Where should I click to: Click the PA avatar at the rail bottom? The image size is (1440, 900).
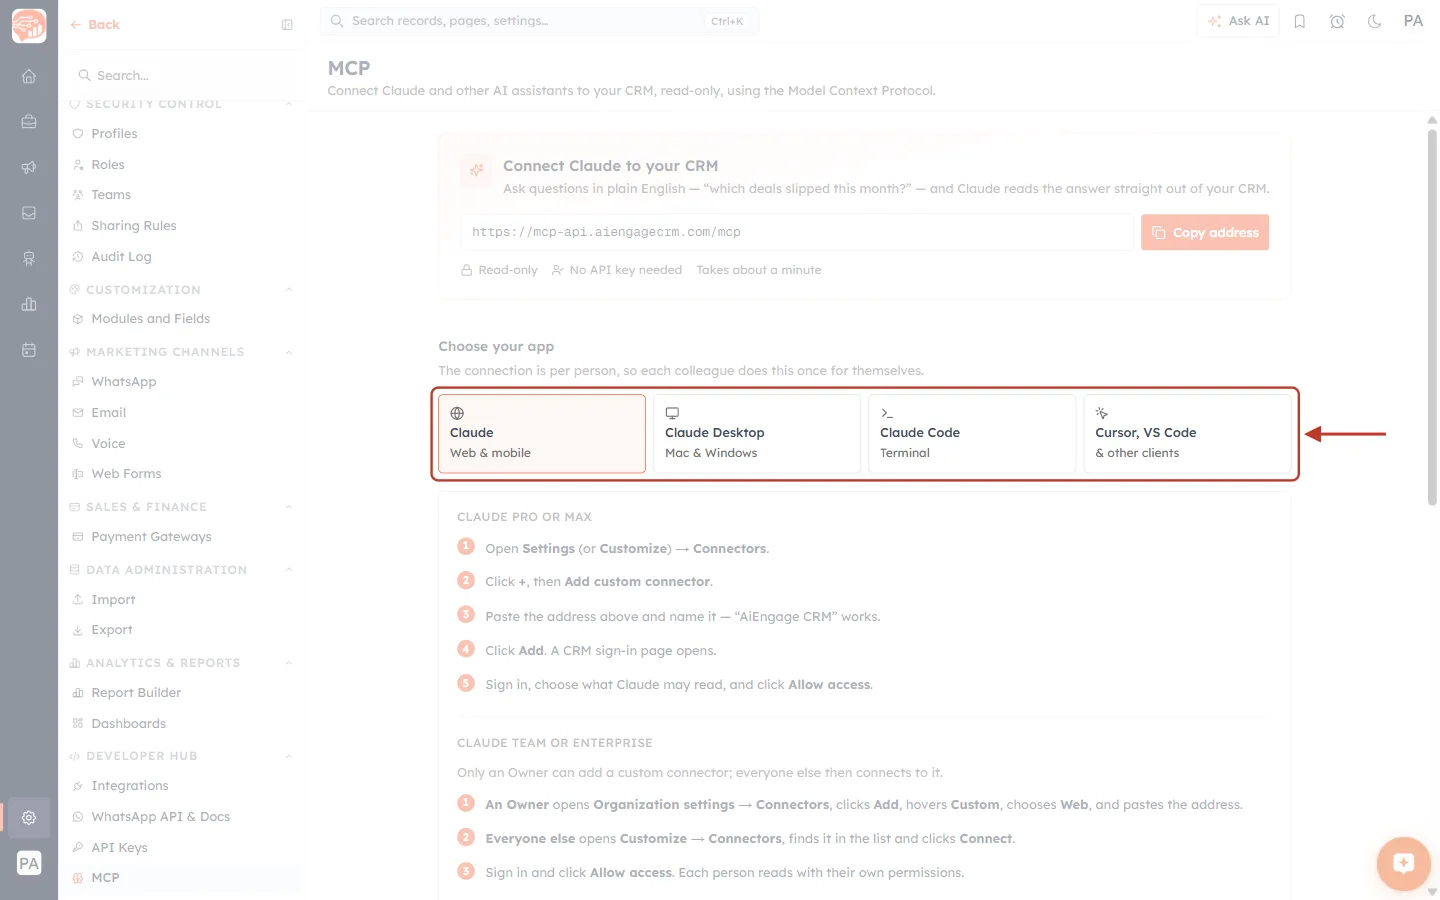29,863
